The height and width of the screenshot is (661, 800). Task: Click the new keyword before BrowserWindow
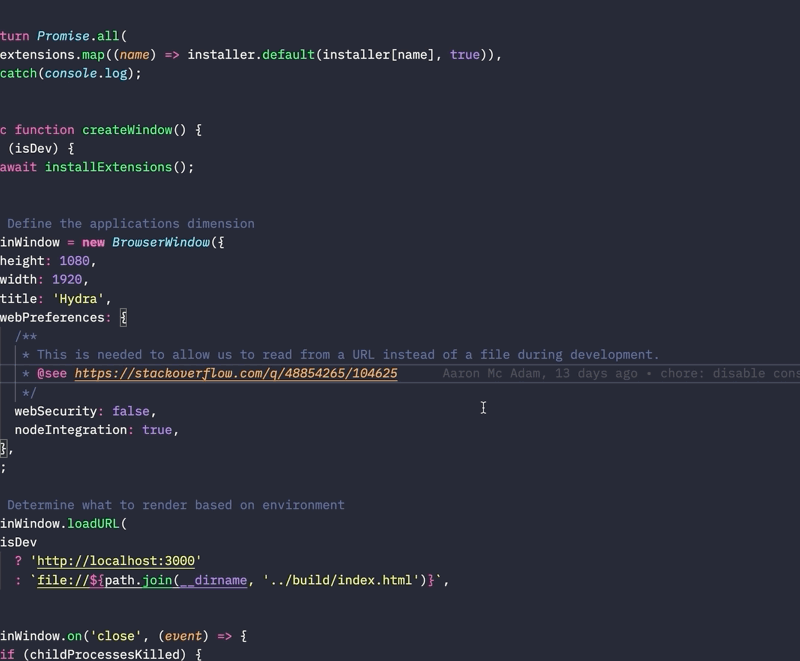click(x=93, y=242)
